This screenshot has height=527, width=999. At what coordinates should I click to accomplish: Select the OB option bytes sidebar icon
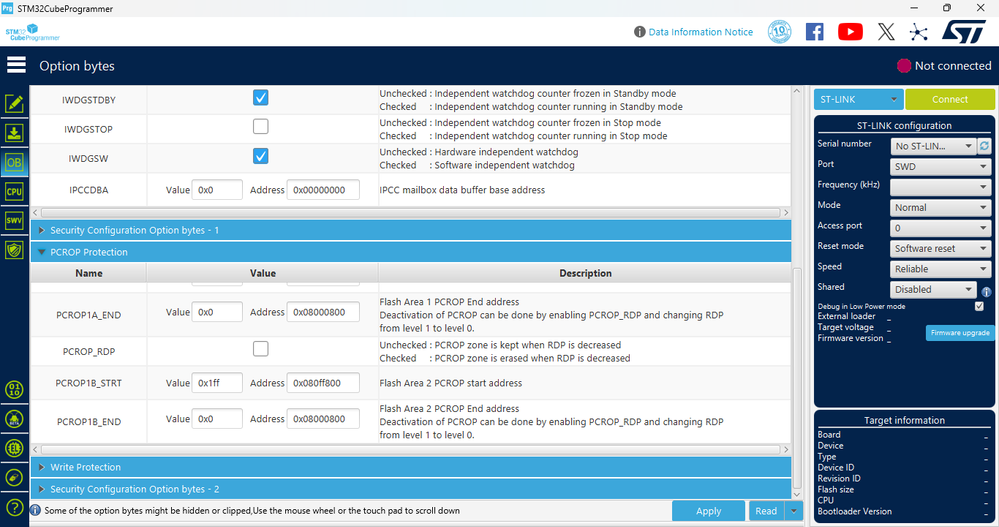click(14, 162)
